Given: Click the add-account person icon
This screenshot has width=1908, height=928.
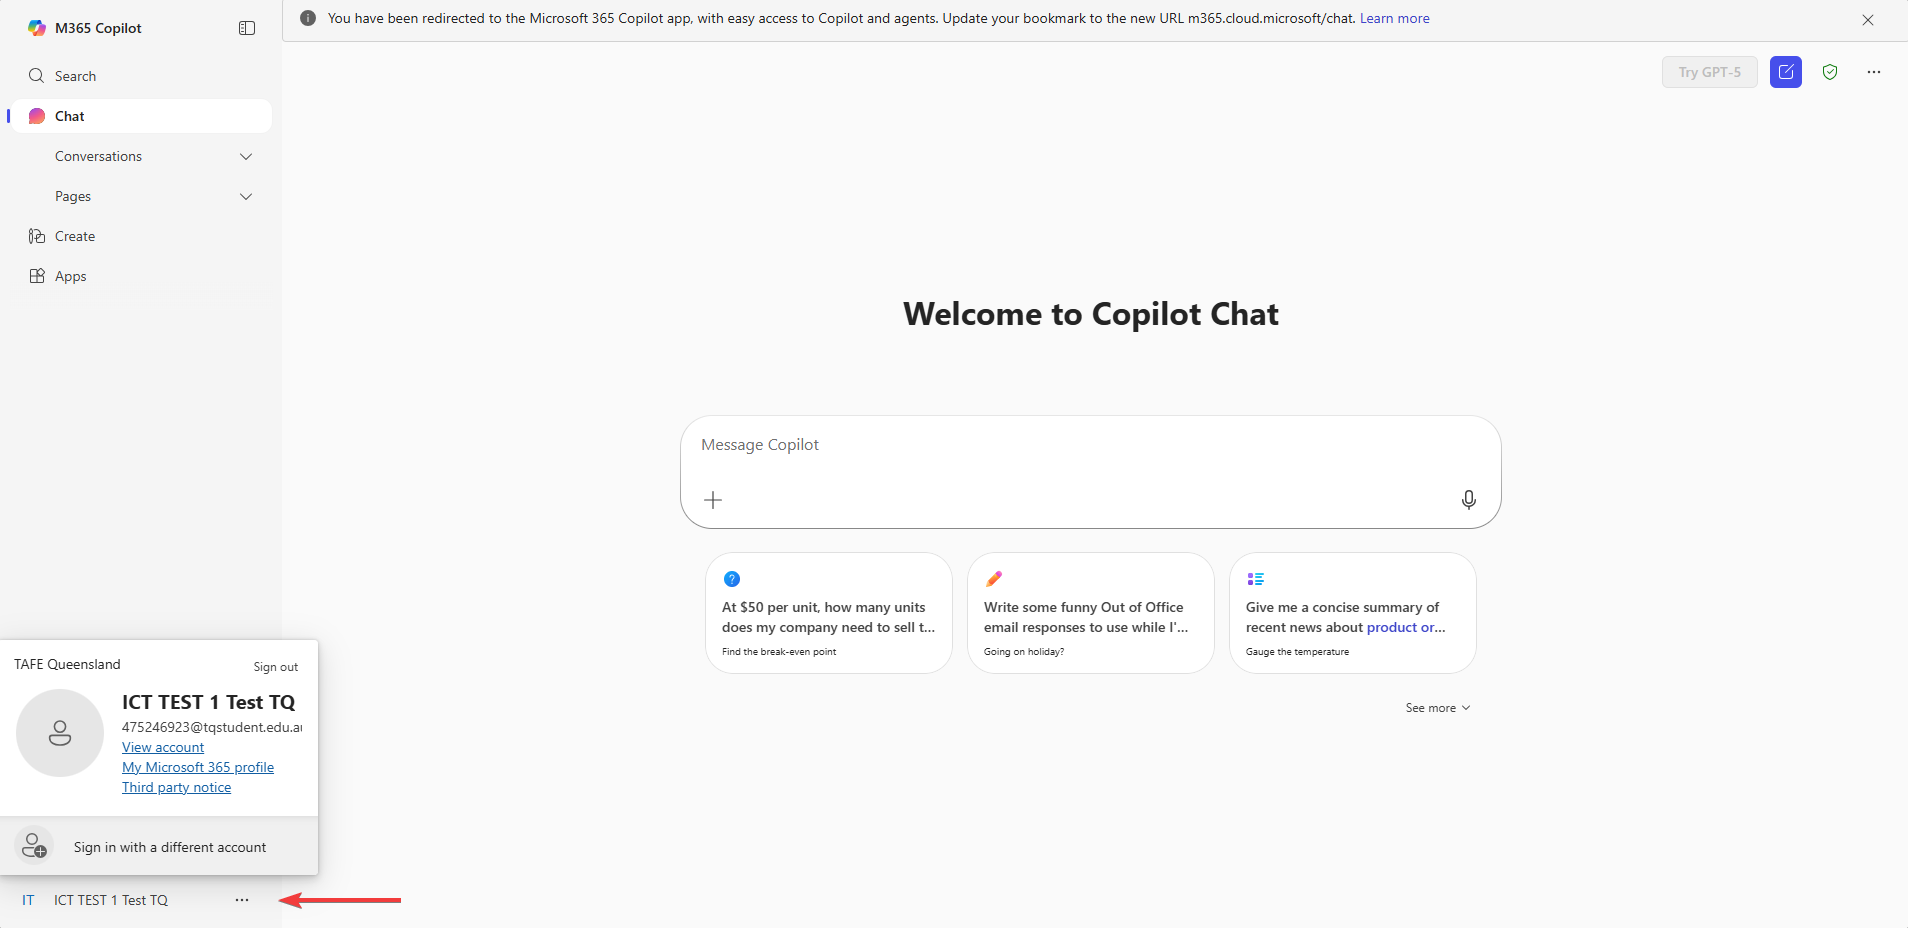Looking at the screenshot, I should click(34, 846).
